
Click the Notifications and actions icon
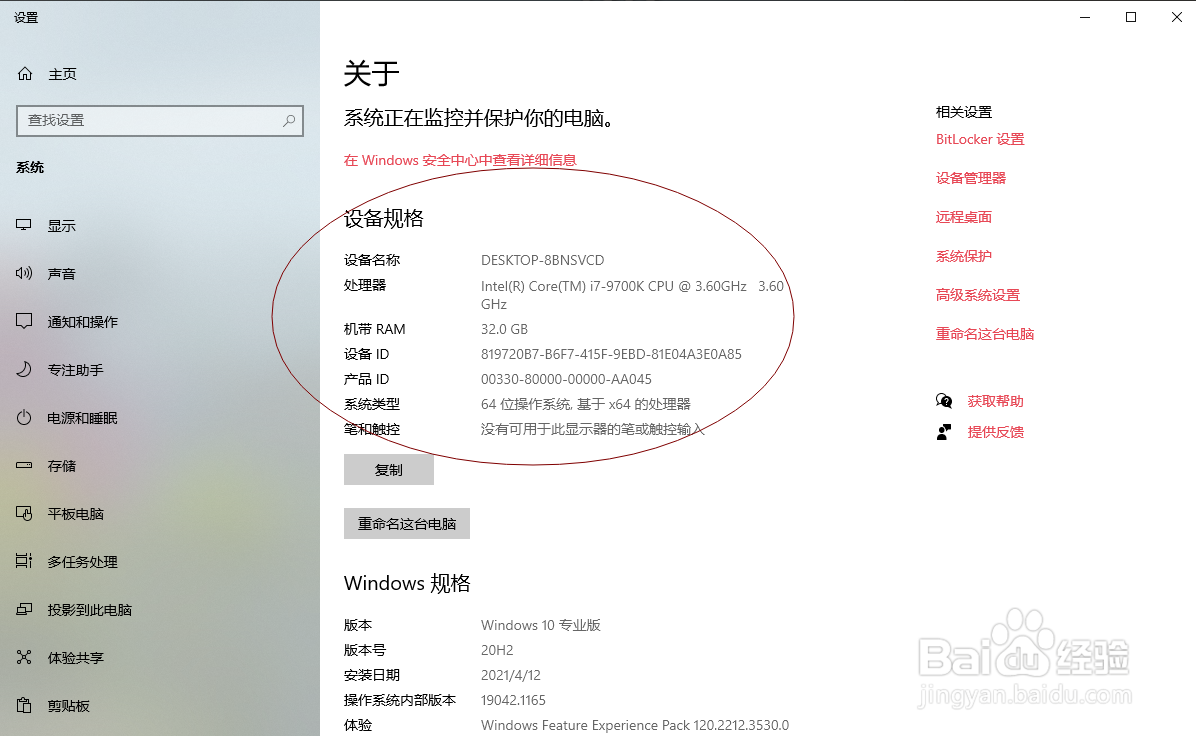tap(24, 321)
